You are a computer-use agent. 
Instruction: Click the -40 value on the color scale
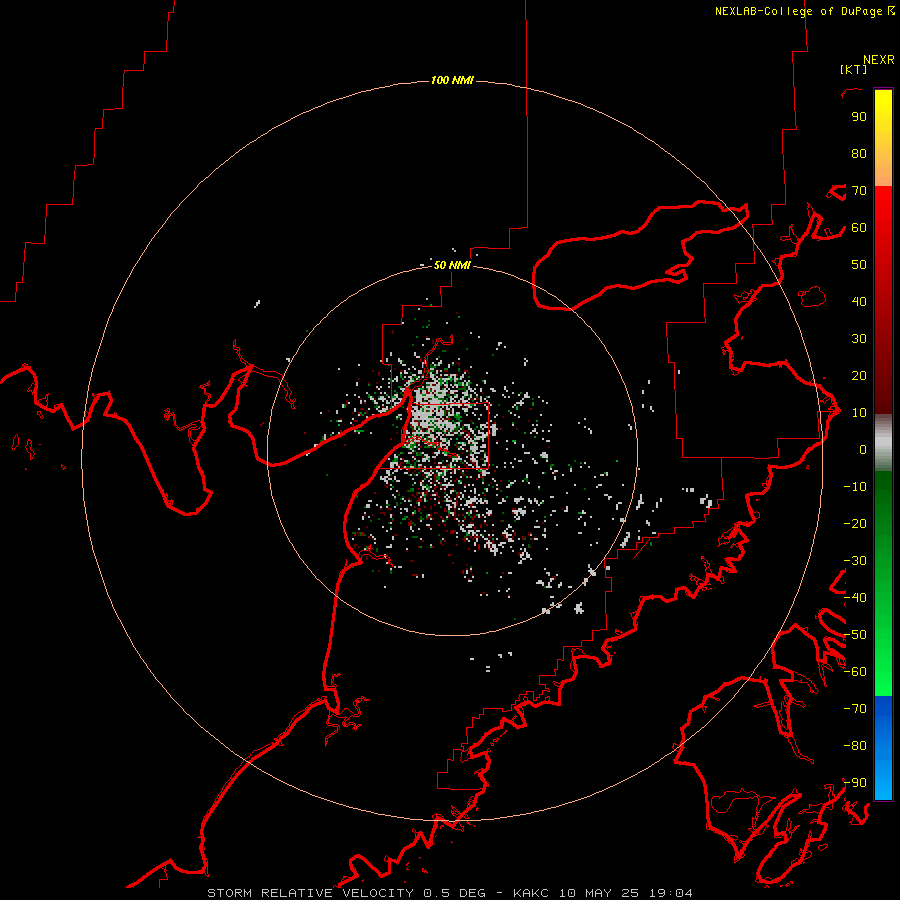click(855, 598)
